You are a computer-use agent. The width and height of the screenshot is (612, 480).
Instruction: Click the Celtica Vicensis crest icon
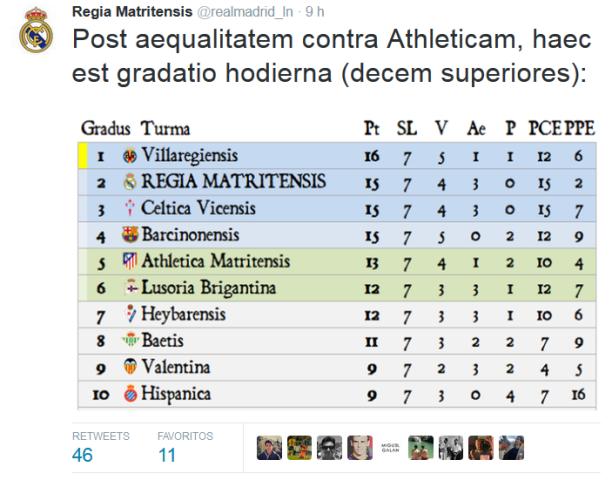(130, 208)
